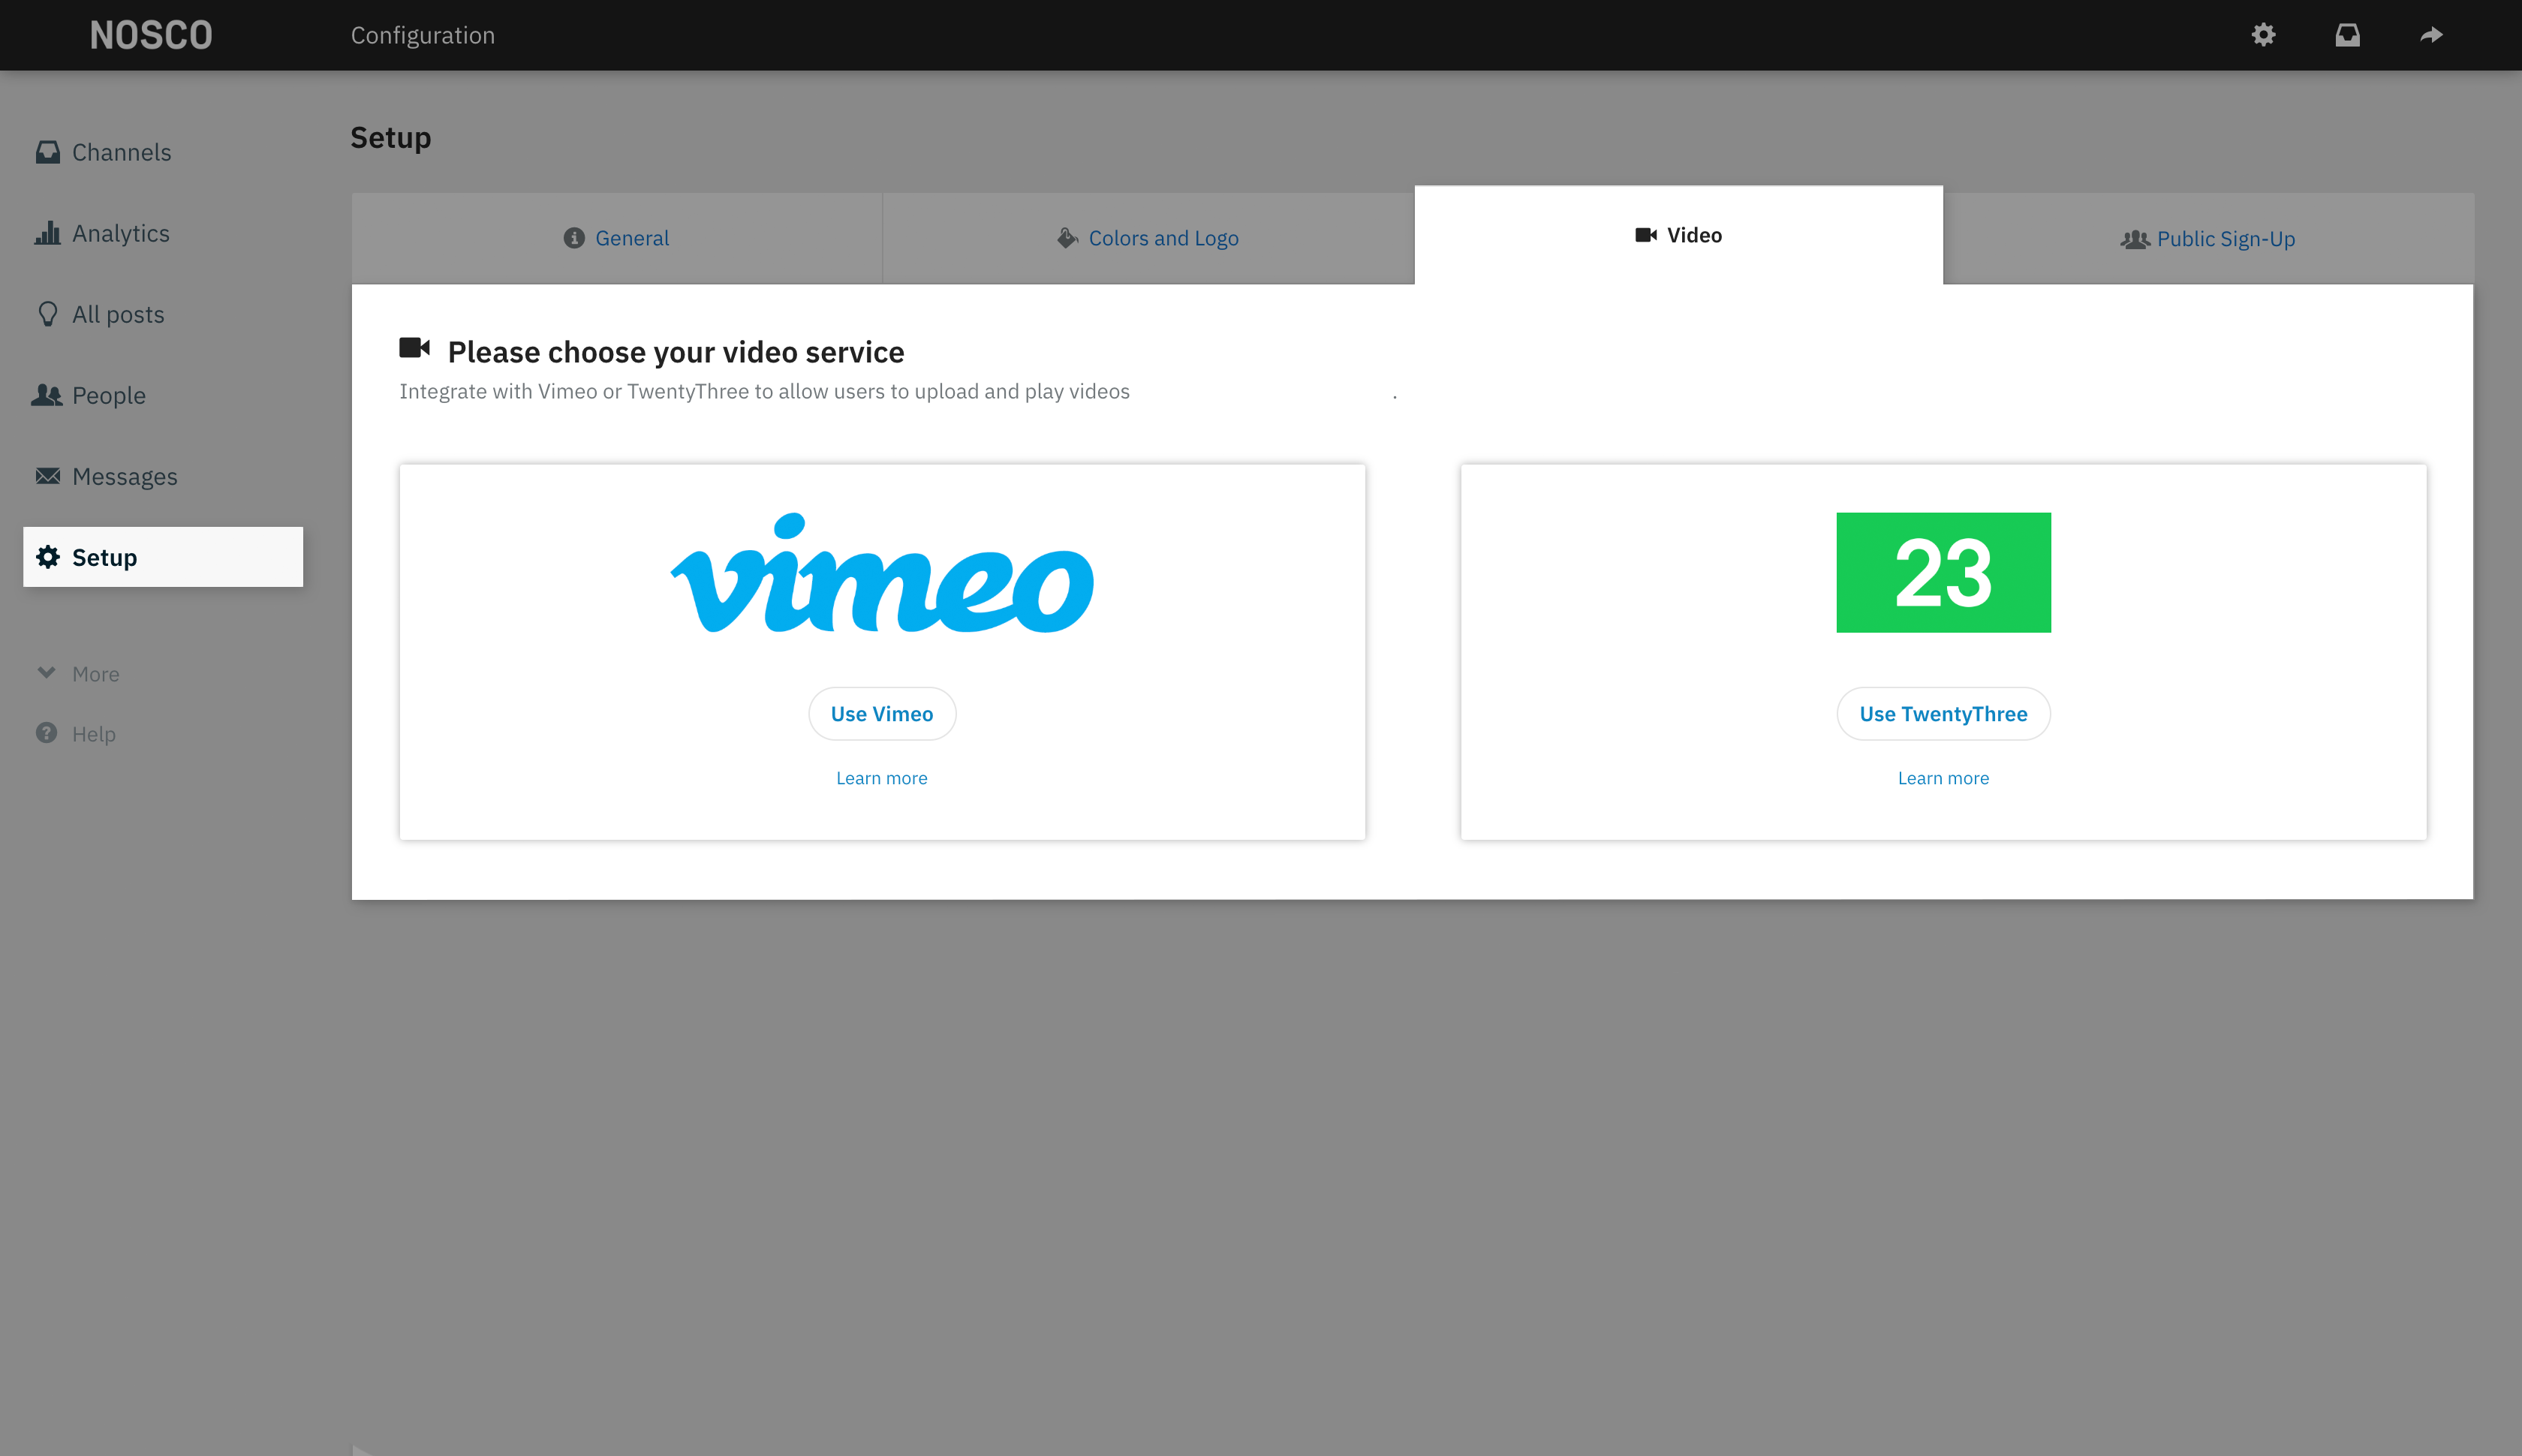
Task: Open Learn more under Vimeo
Action: pos(881,777)
